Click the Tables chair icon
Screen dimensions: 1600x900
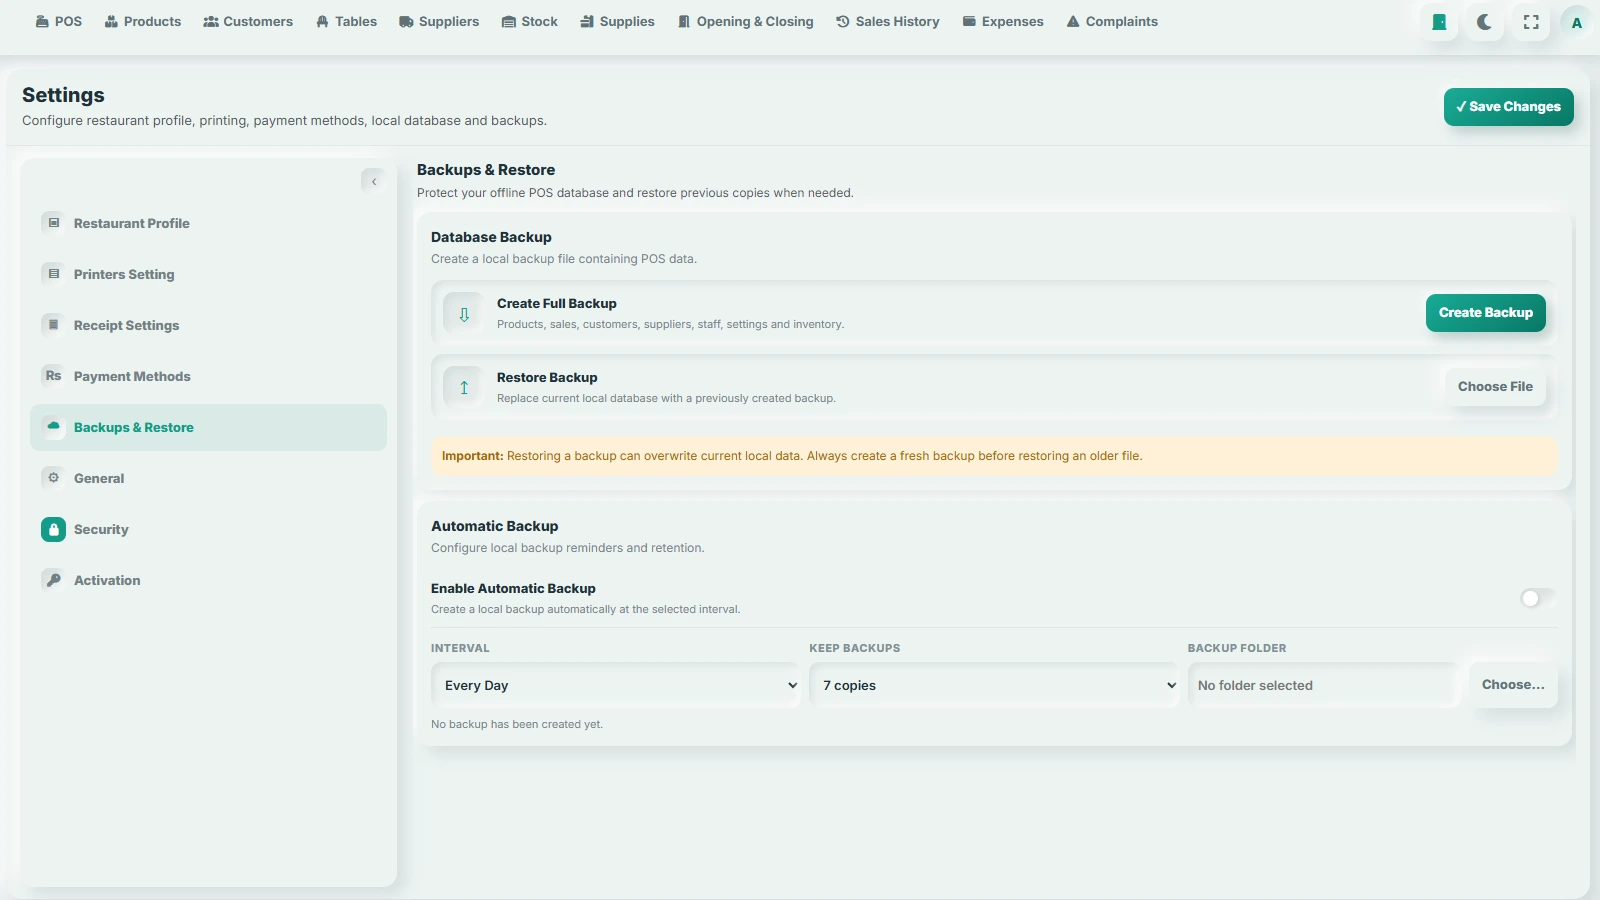point(322,21)
